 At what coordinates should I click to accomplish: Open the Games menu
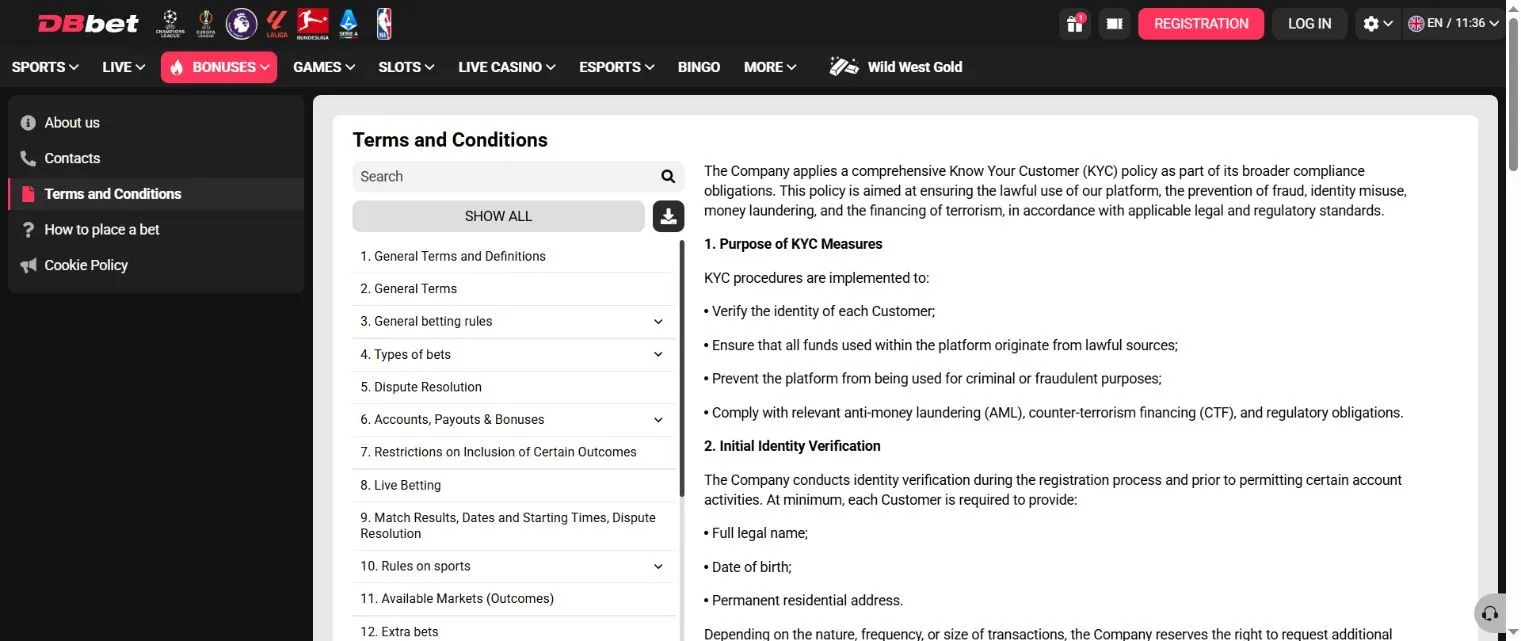(324, 67)
